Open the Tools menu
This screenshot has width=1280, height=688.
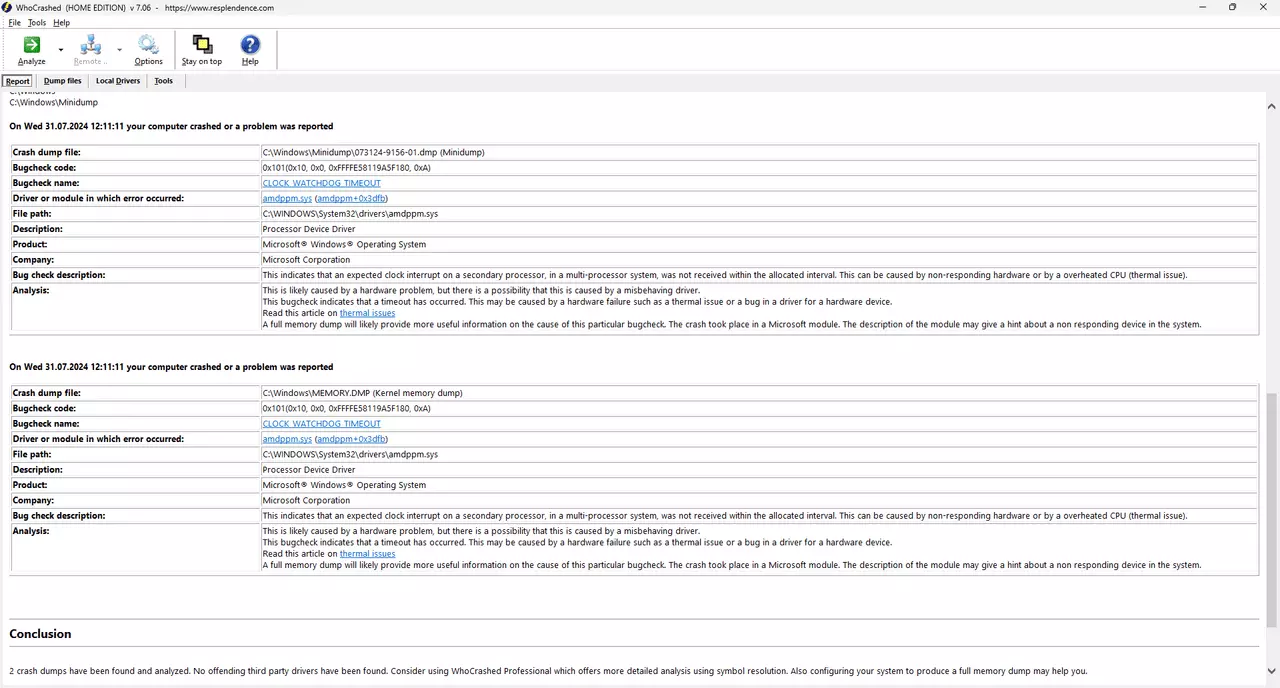37,22
